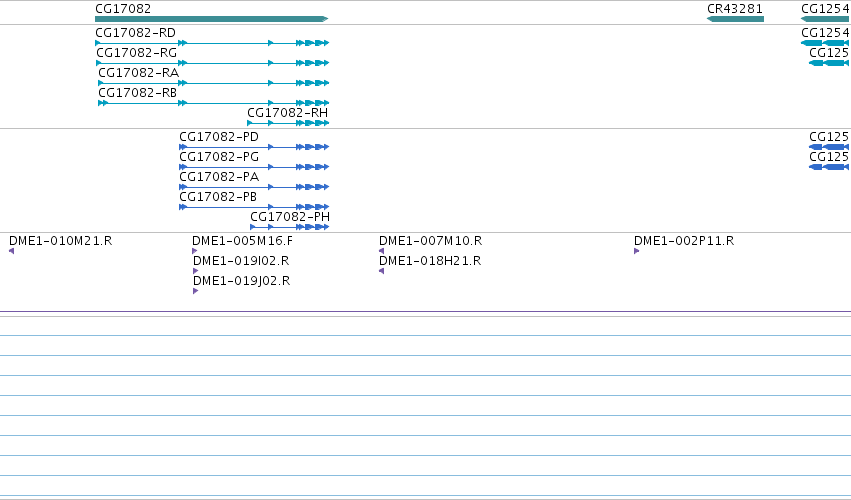The width and height of the screenshot is (851, 500).
Task: Click the DME1-018H21.R label
Action: 430,261
